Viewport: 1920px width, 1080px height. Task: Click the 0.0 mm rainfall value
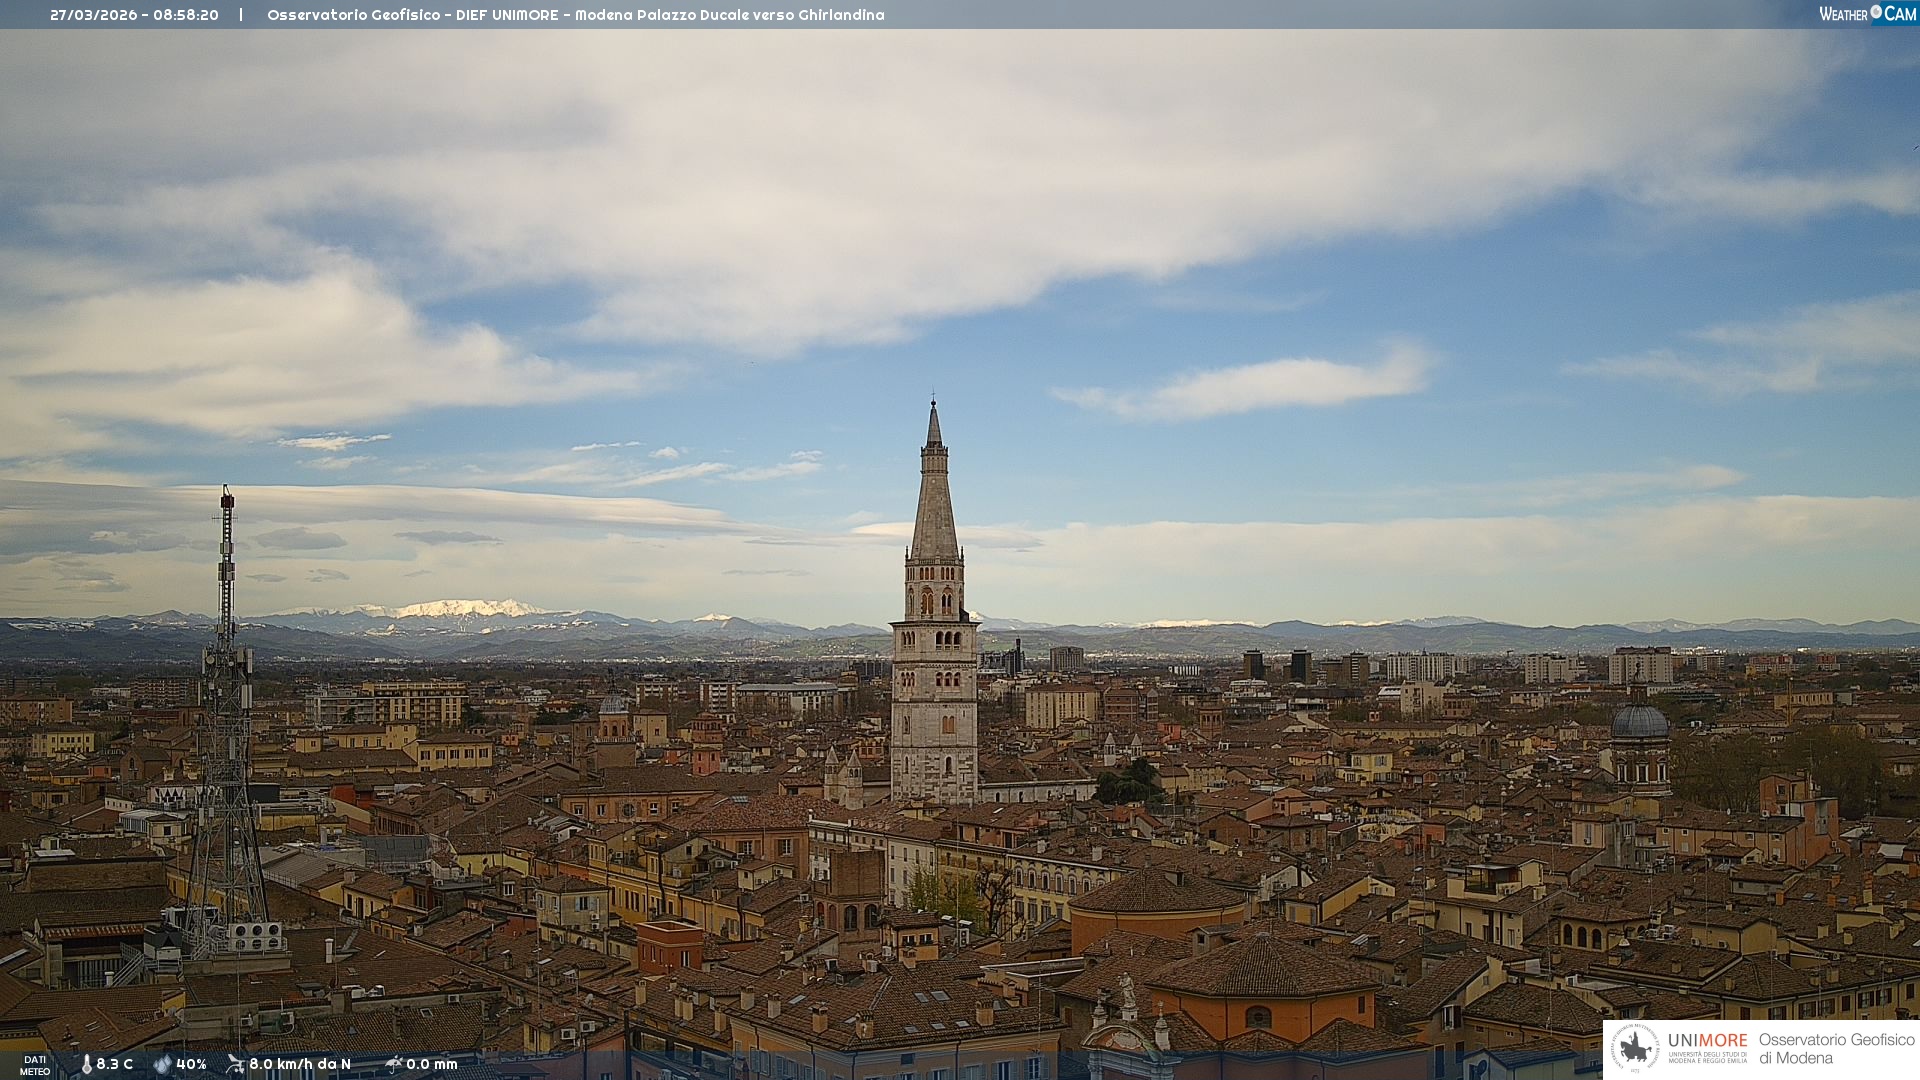(x=432, y=1064)
